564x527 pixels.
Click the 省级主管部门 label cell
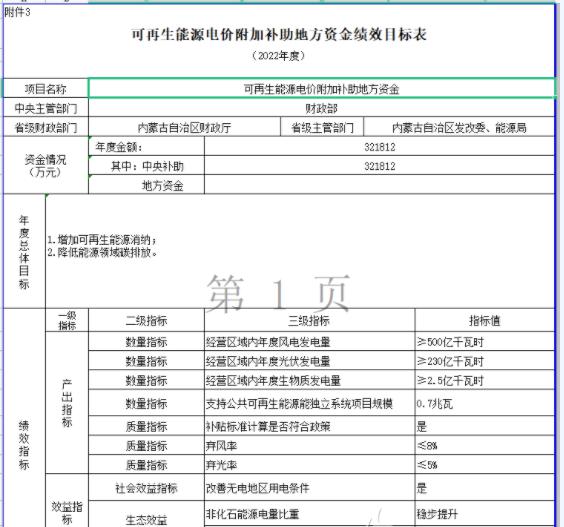322,127
